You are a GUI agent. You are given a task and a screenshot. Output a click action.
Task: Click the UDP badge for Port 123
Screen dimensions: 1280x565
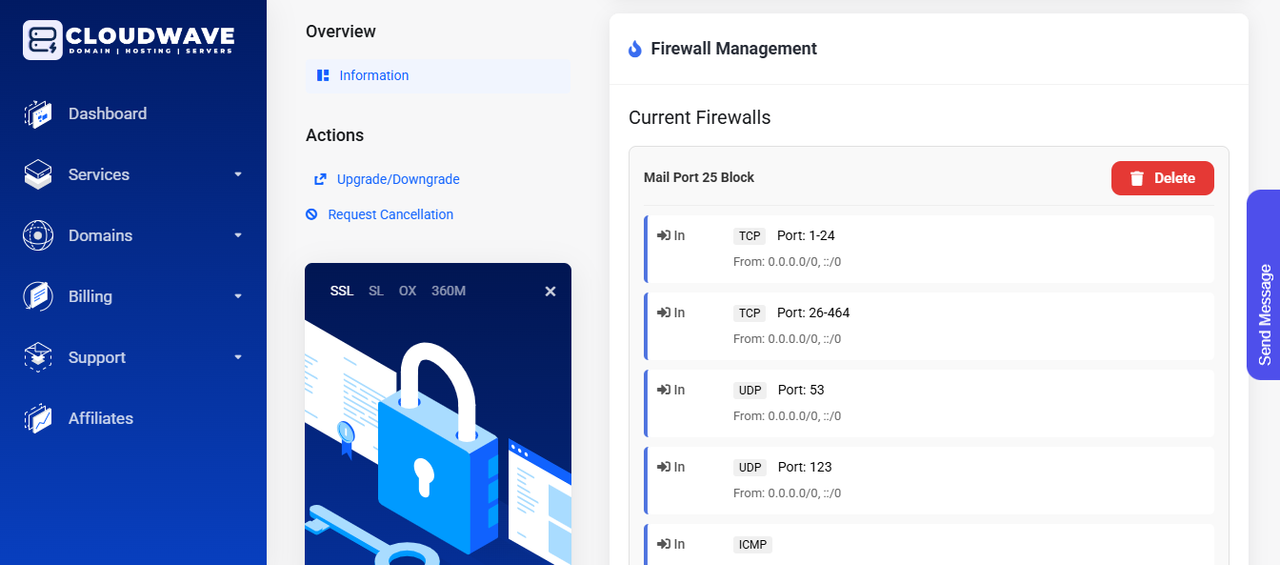click(750, 467)
